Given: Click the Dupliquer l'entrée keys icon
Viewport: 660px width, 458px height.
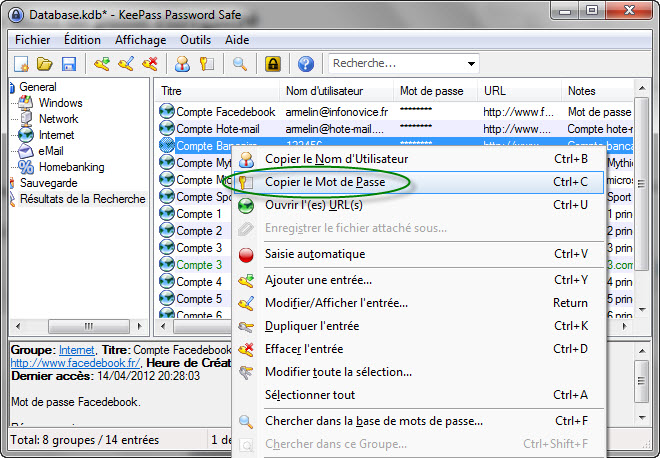Looking at the screenshot, I should point(246,327).
